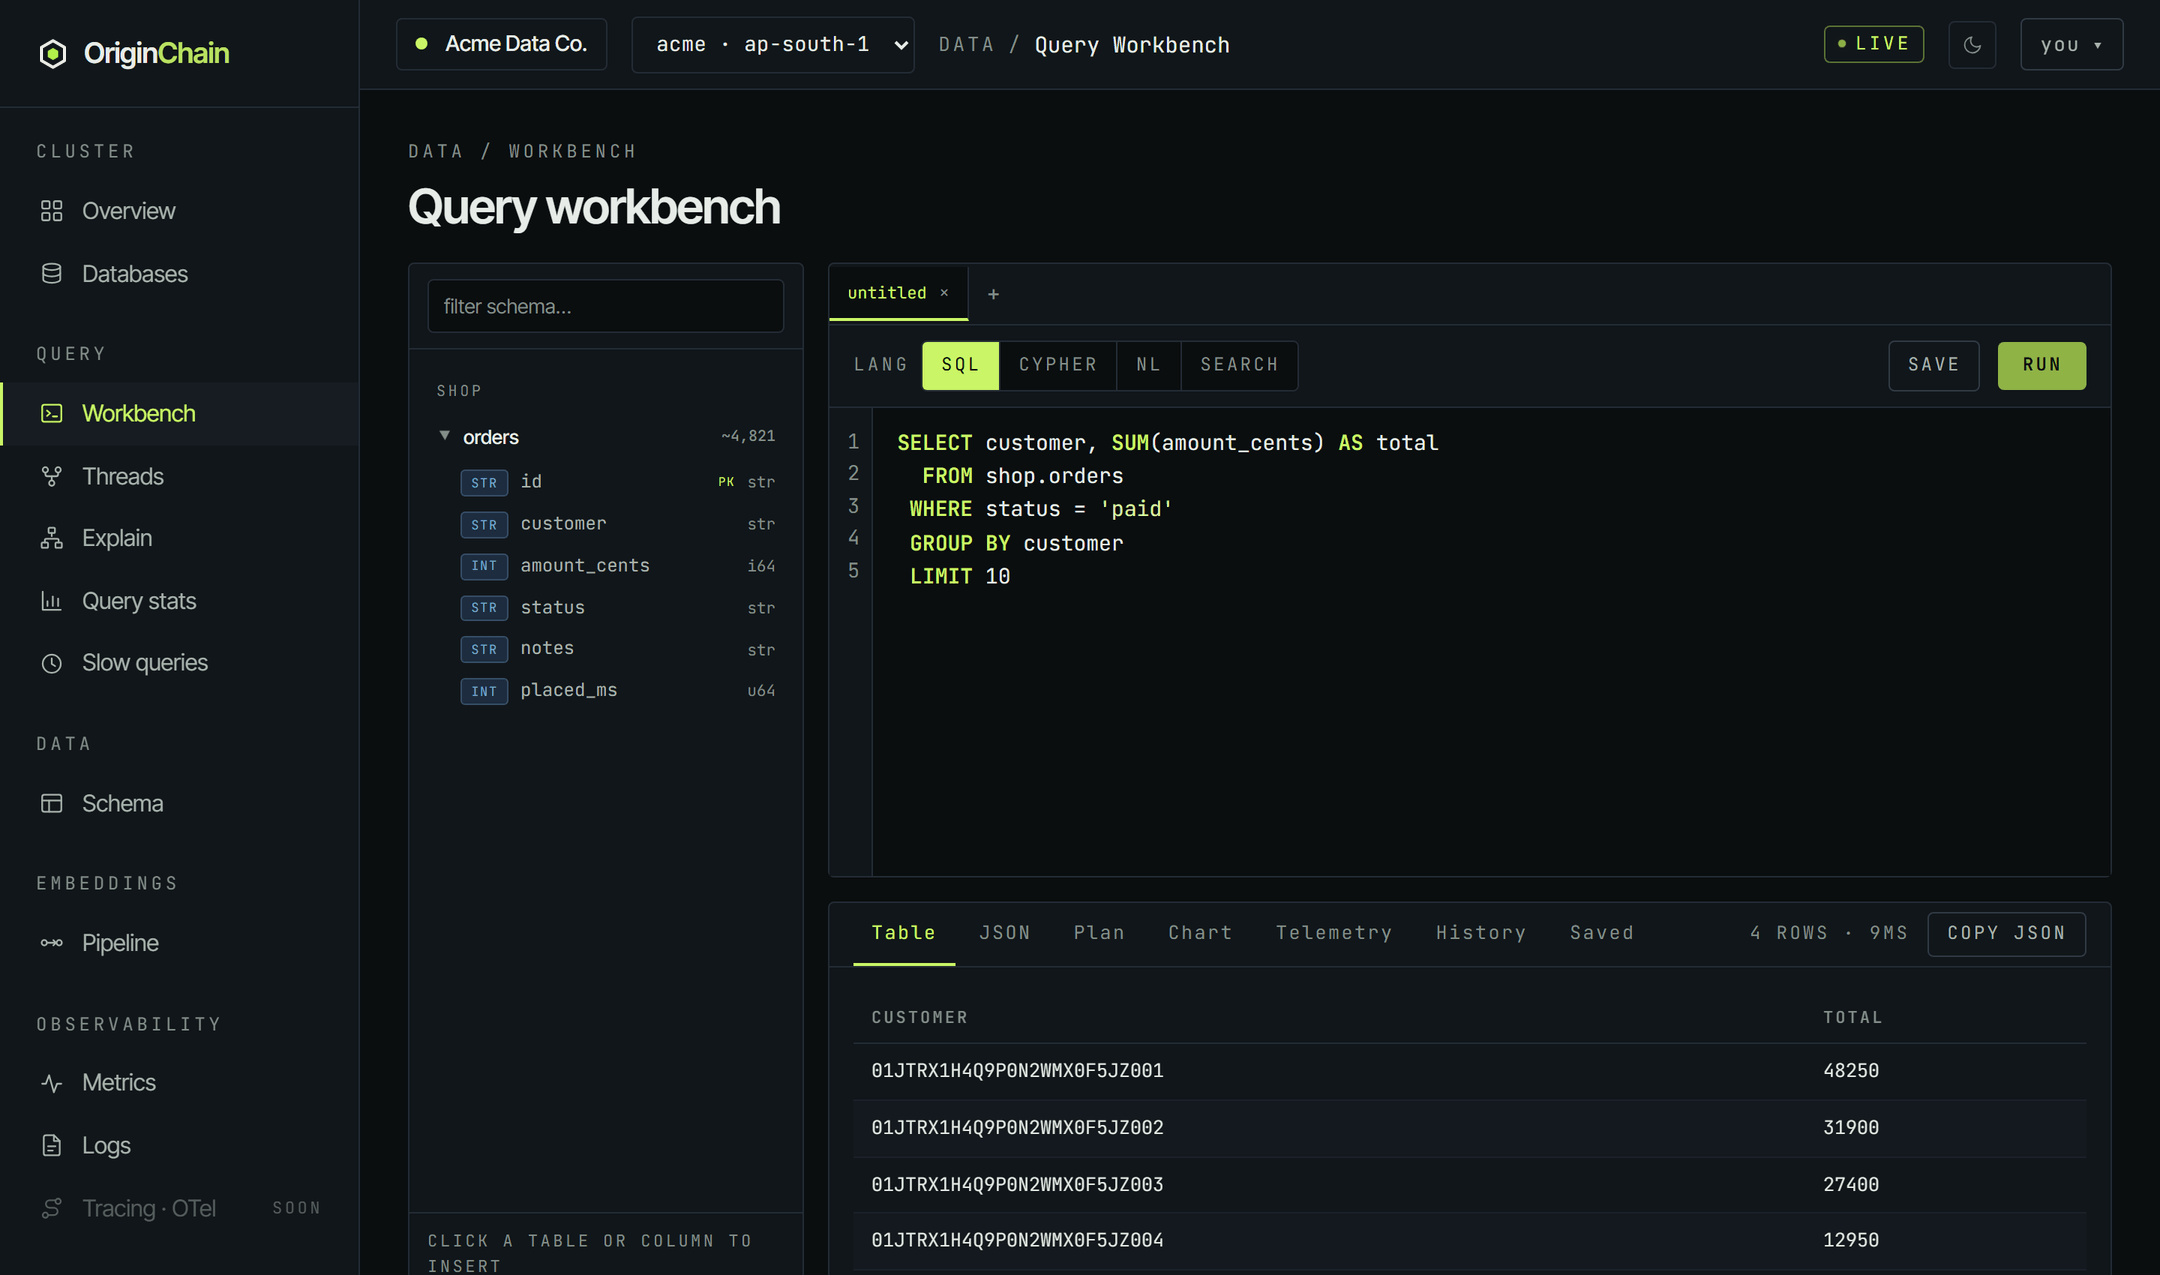Run the SQL query
The height and width of the screenshot is (1275, 2160).
(x=2042, y=365)
